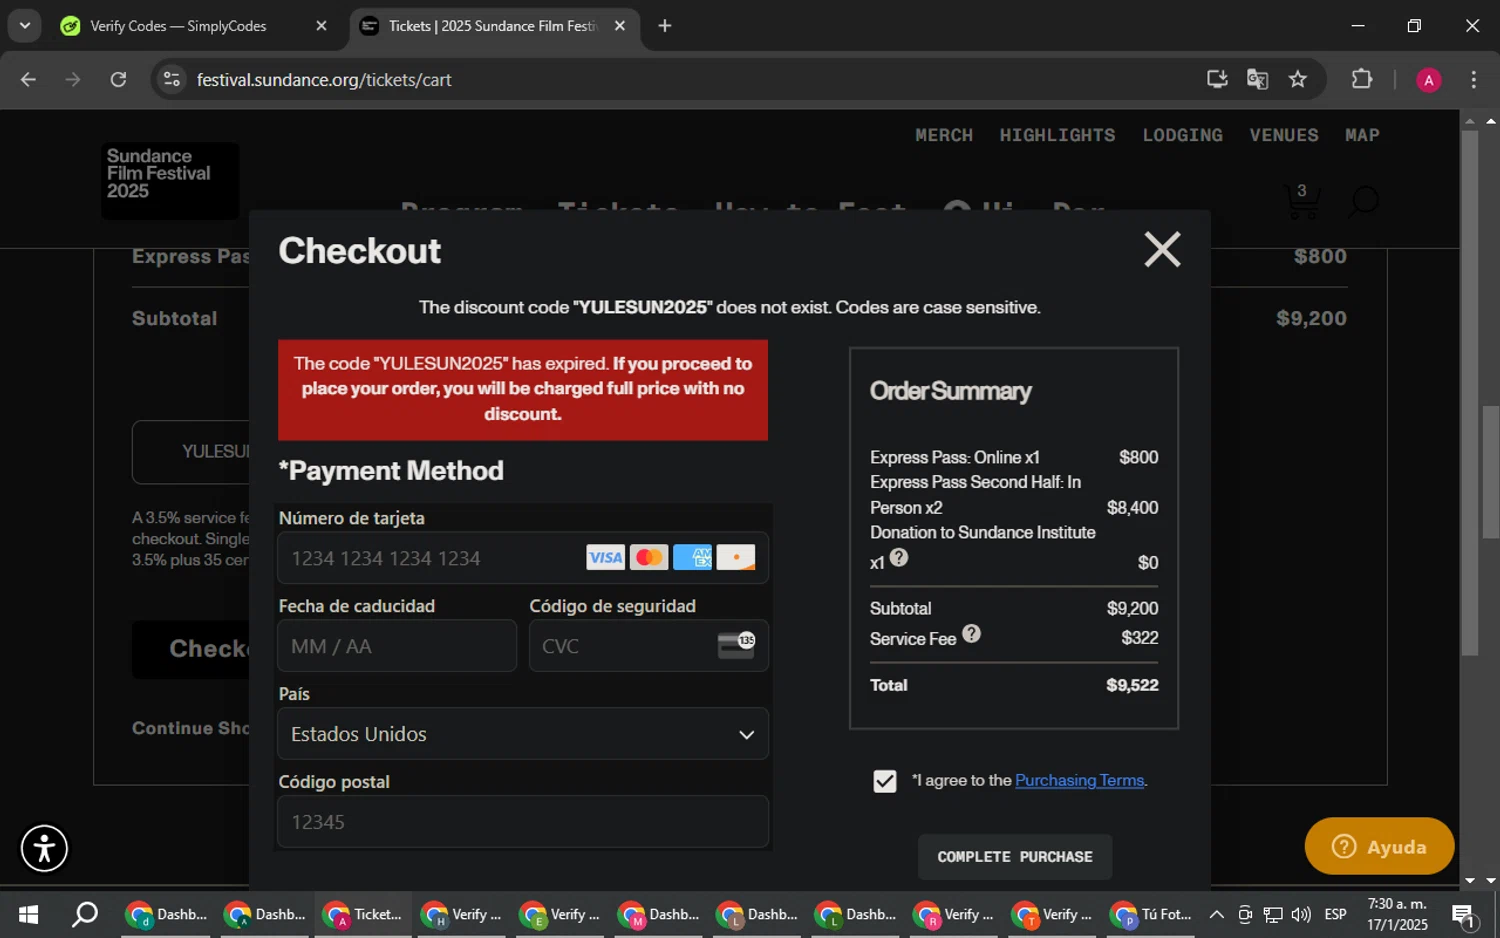Bookmark this page with the star icon
The height and width of the screenshot is (938, 1500).
pyautogui.click(x=1298, y=79)
